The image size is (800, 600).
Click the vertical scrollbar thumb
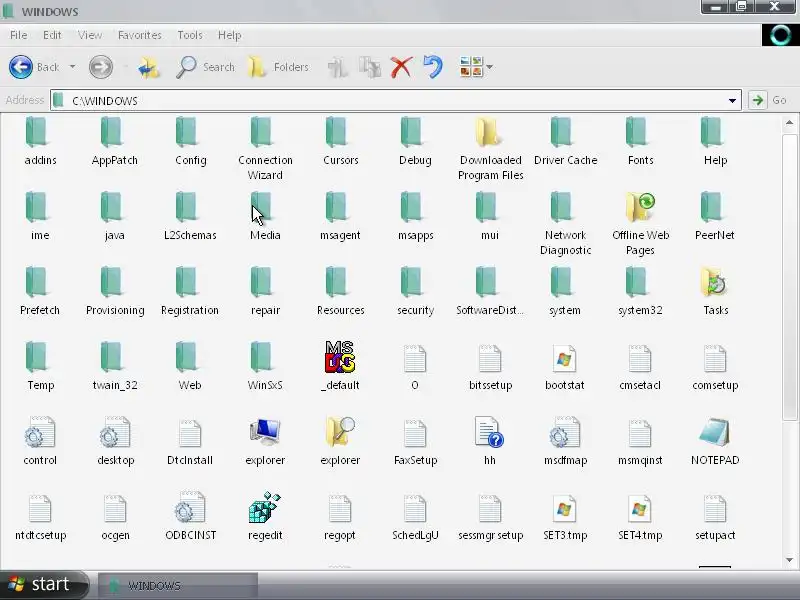point(789,277)
